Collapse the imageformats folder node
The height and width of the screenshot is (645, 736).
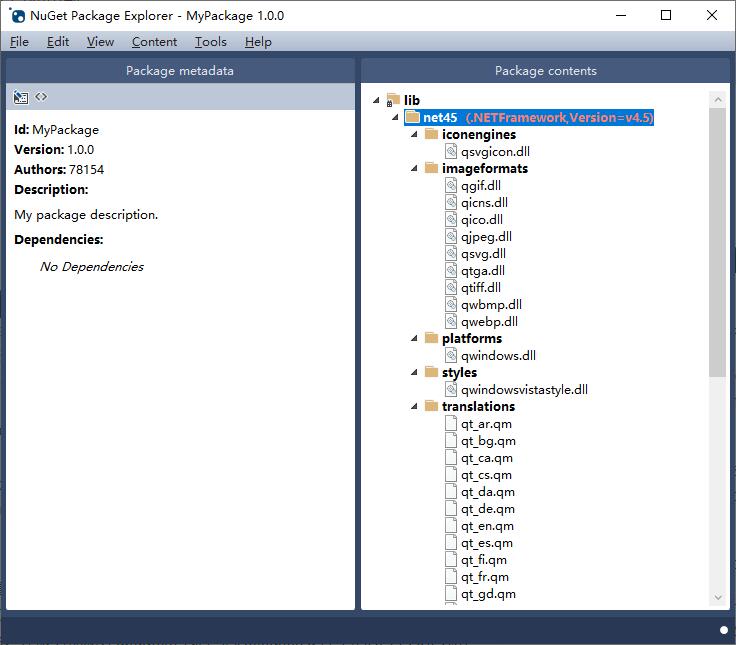click(414, 168)
